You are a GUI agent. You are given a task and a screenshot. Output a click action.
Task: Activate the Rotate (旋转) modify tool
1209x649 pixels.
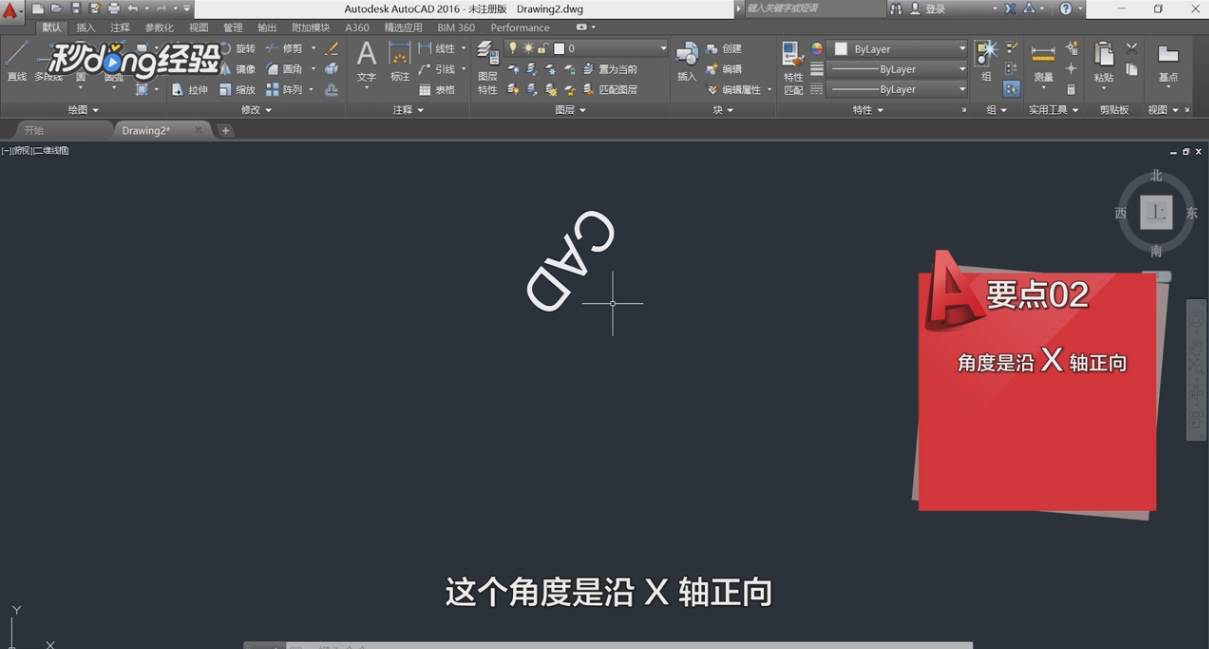tap(240, 50)
